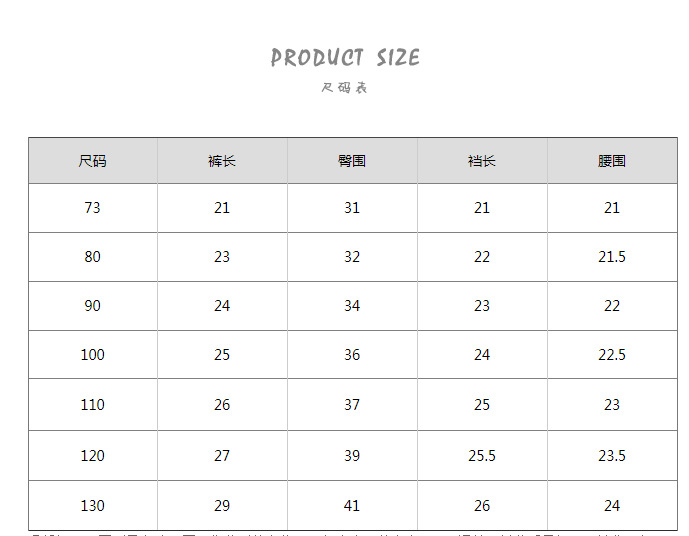Click the 25.5 裆长 value for size 120

coord(482,456)
